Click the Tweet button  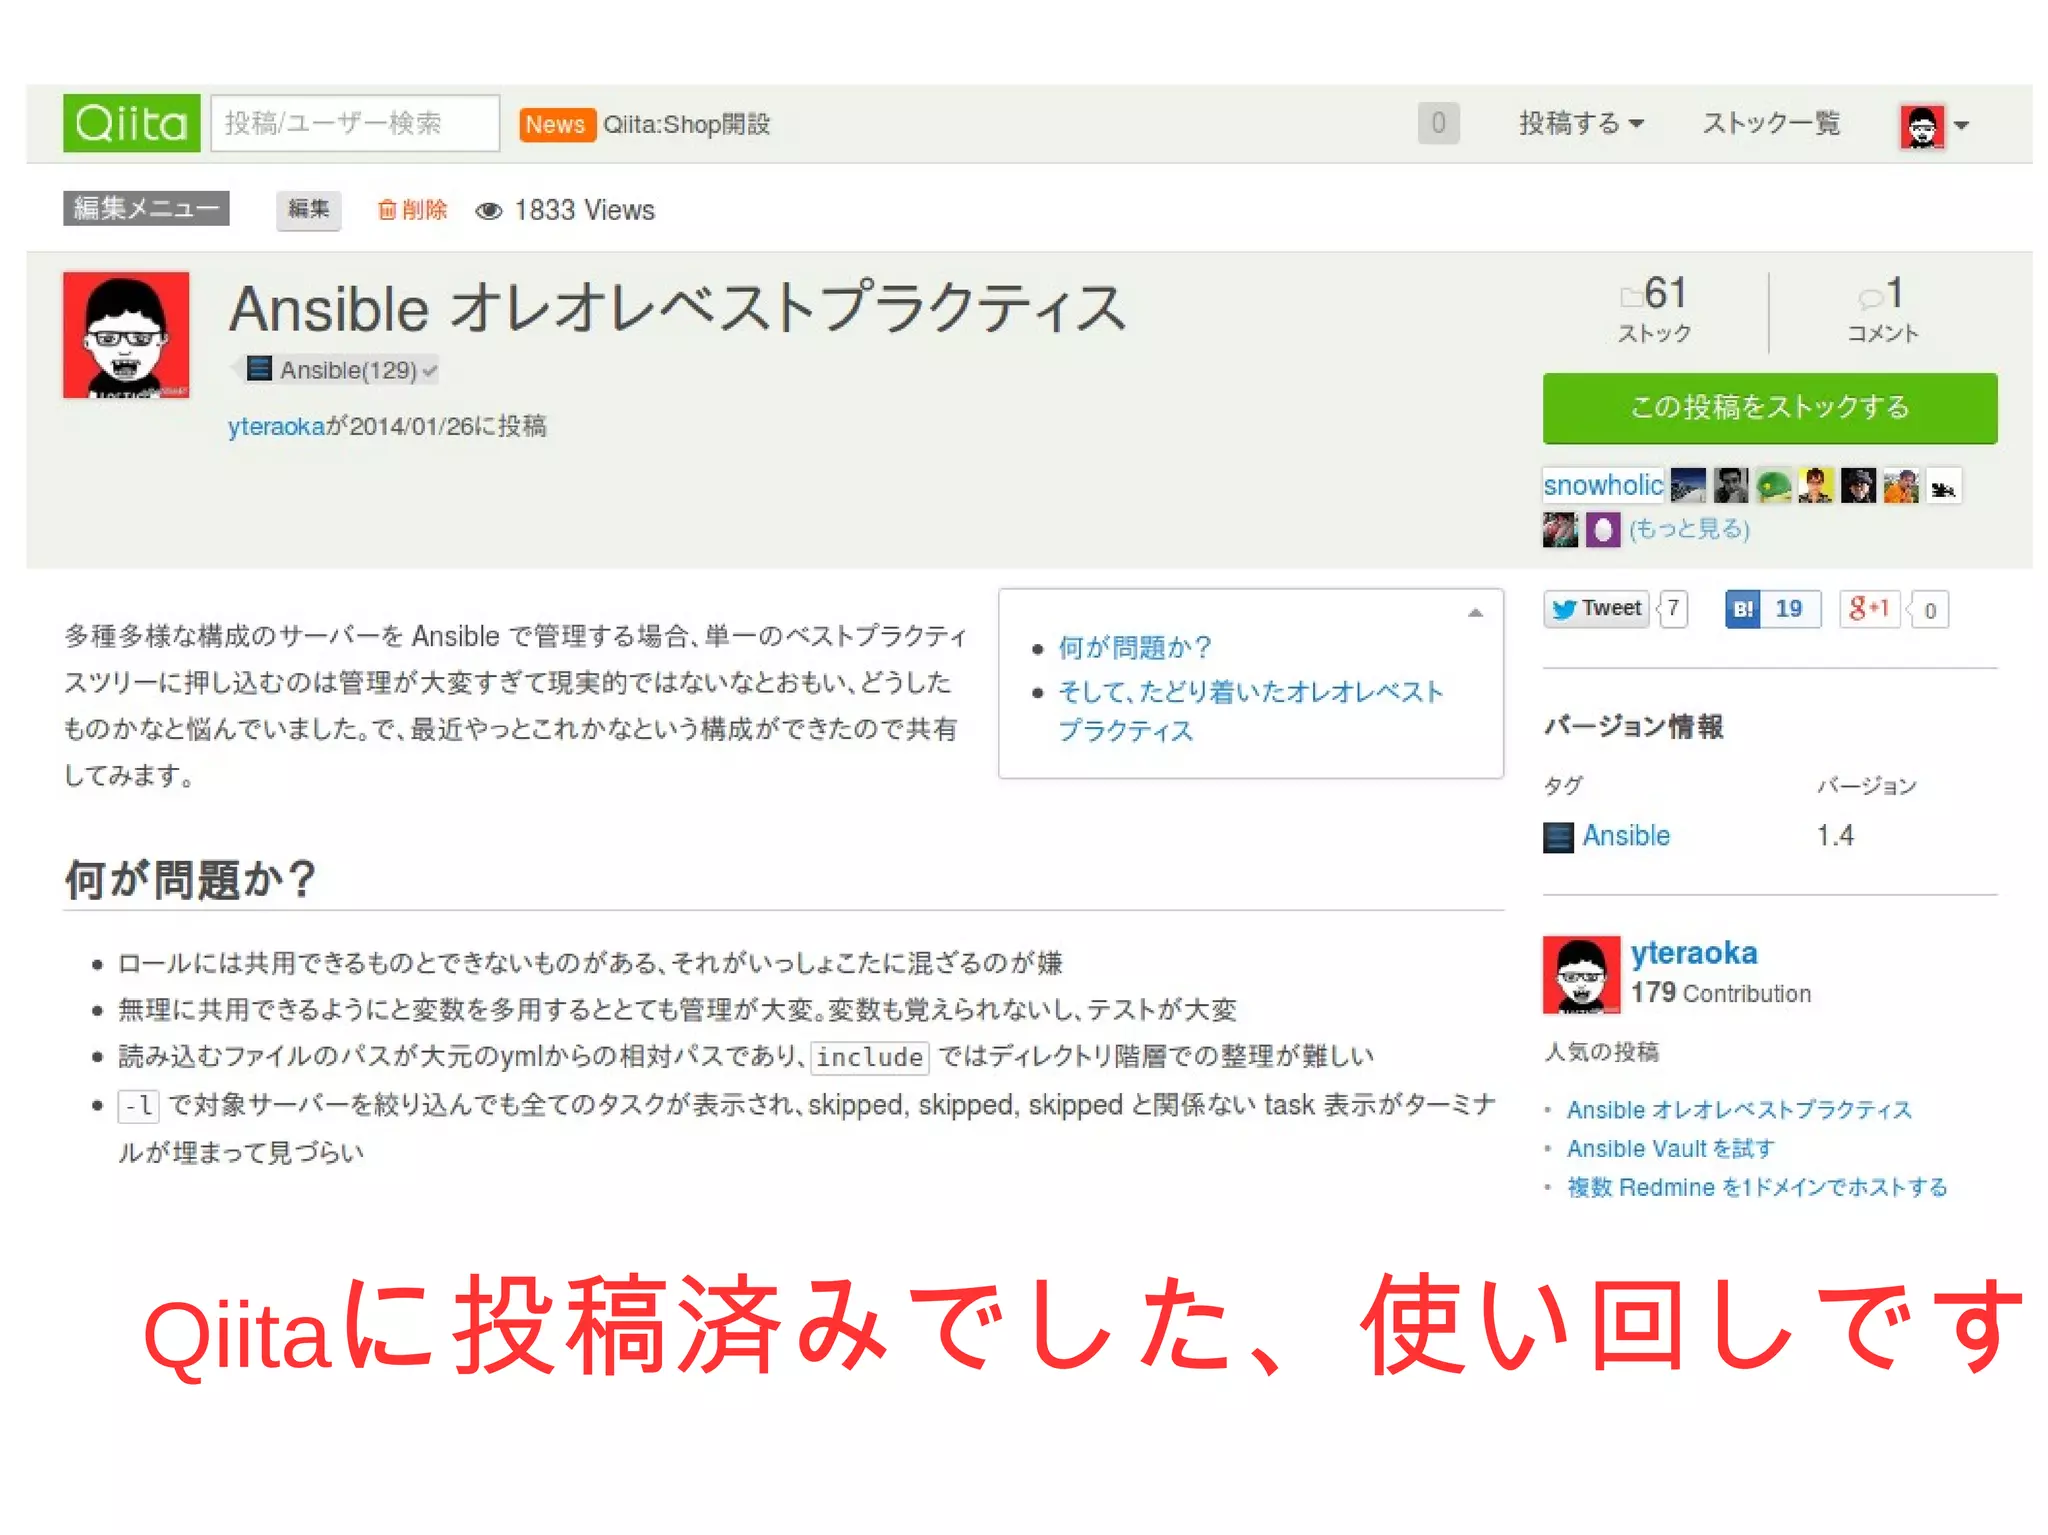[x=1596, y=608]
